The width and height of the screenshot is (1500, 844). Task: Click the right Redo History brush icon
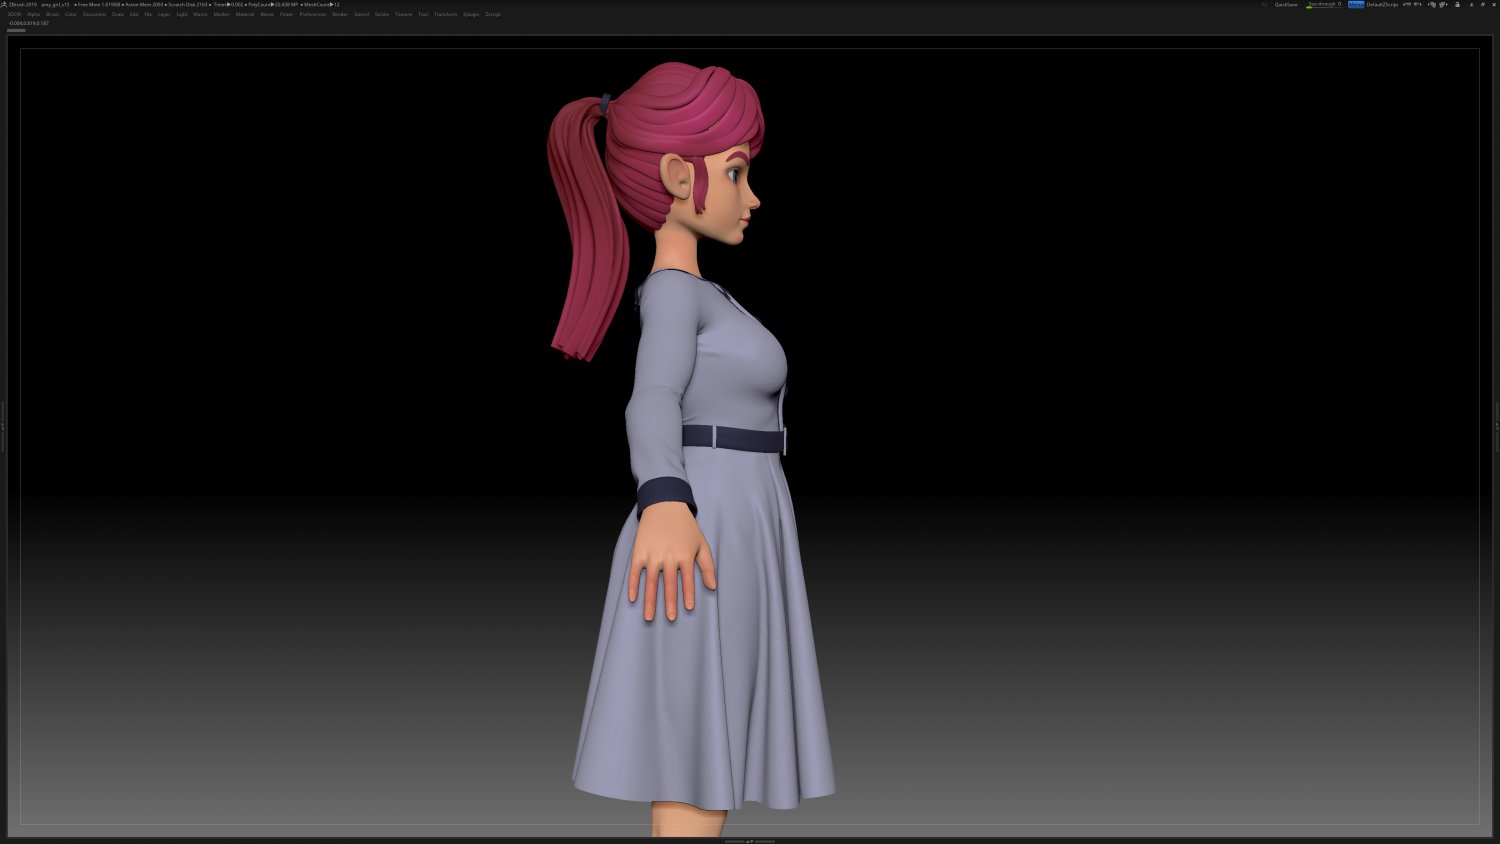tap(1442, 4)
